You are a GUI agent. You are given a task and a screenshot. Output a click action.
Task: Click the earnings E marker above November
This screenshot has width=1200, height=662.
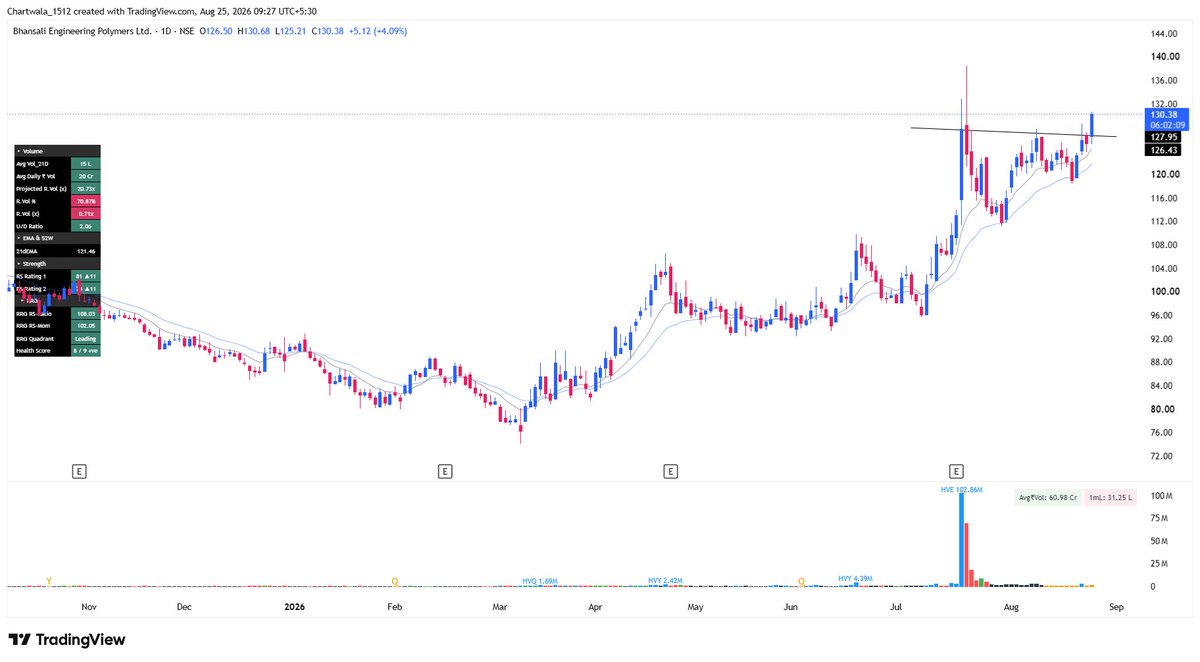point(80,470)
